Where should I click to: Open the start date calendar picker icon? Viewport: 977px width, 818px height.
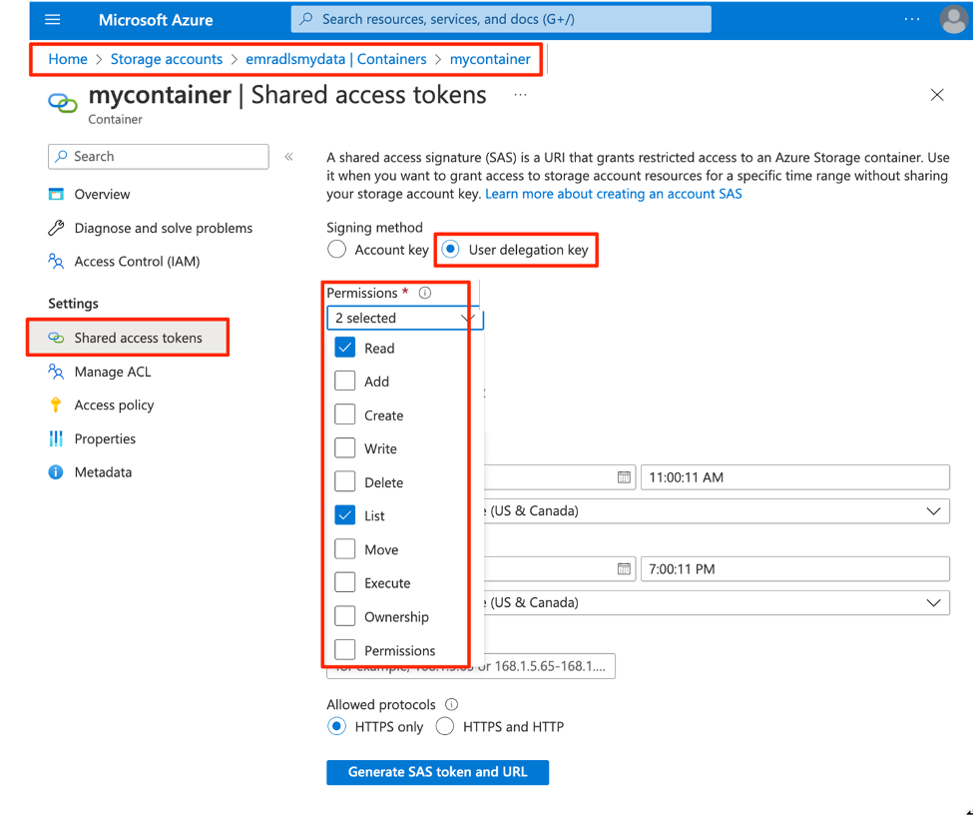(x=624, y=477)
